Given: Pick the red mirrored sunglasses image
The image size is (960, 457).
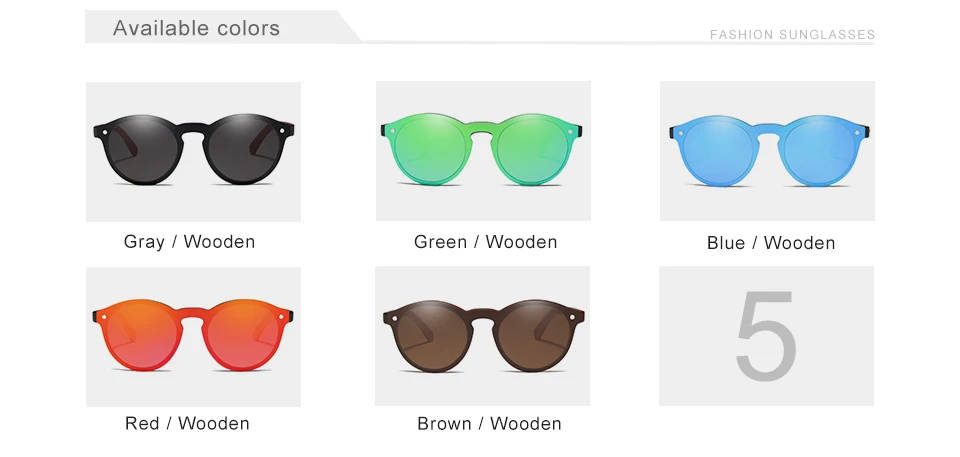Looking at the screenshot, I should [193, 337].
